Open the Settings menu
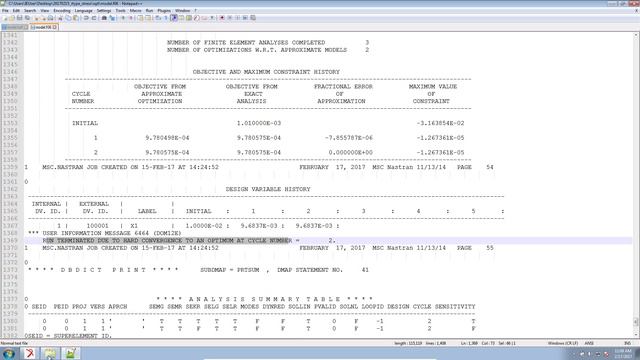The image size is (640, 360). pos(104,11)
